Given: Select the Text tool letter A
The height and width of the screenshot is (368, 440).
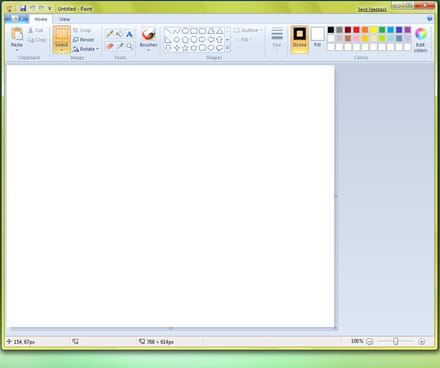Looking at the screenshot, I should (129, 34).
